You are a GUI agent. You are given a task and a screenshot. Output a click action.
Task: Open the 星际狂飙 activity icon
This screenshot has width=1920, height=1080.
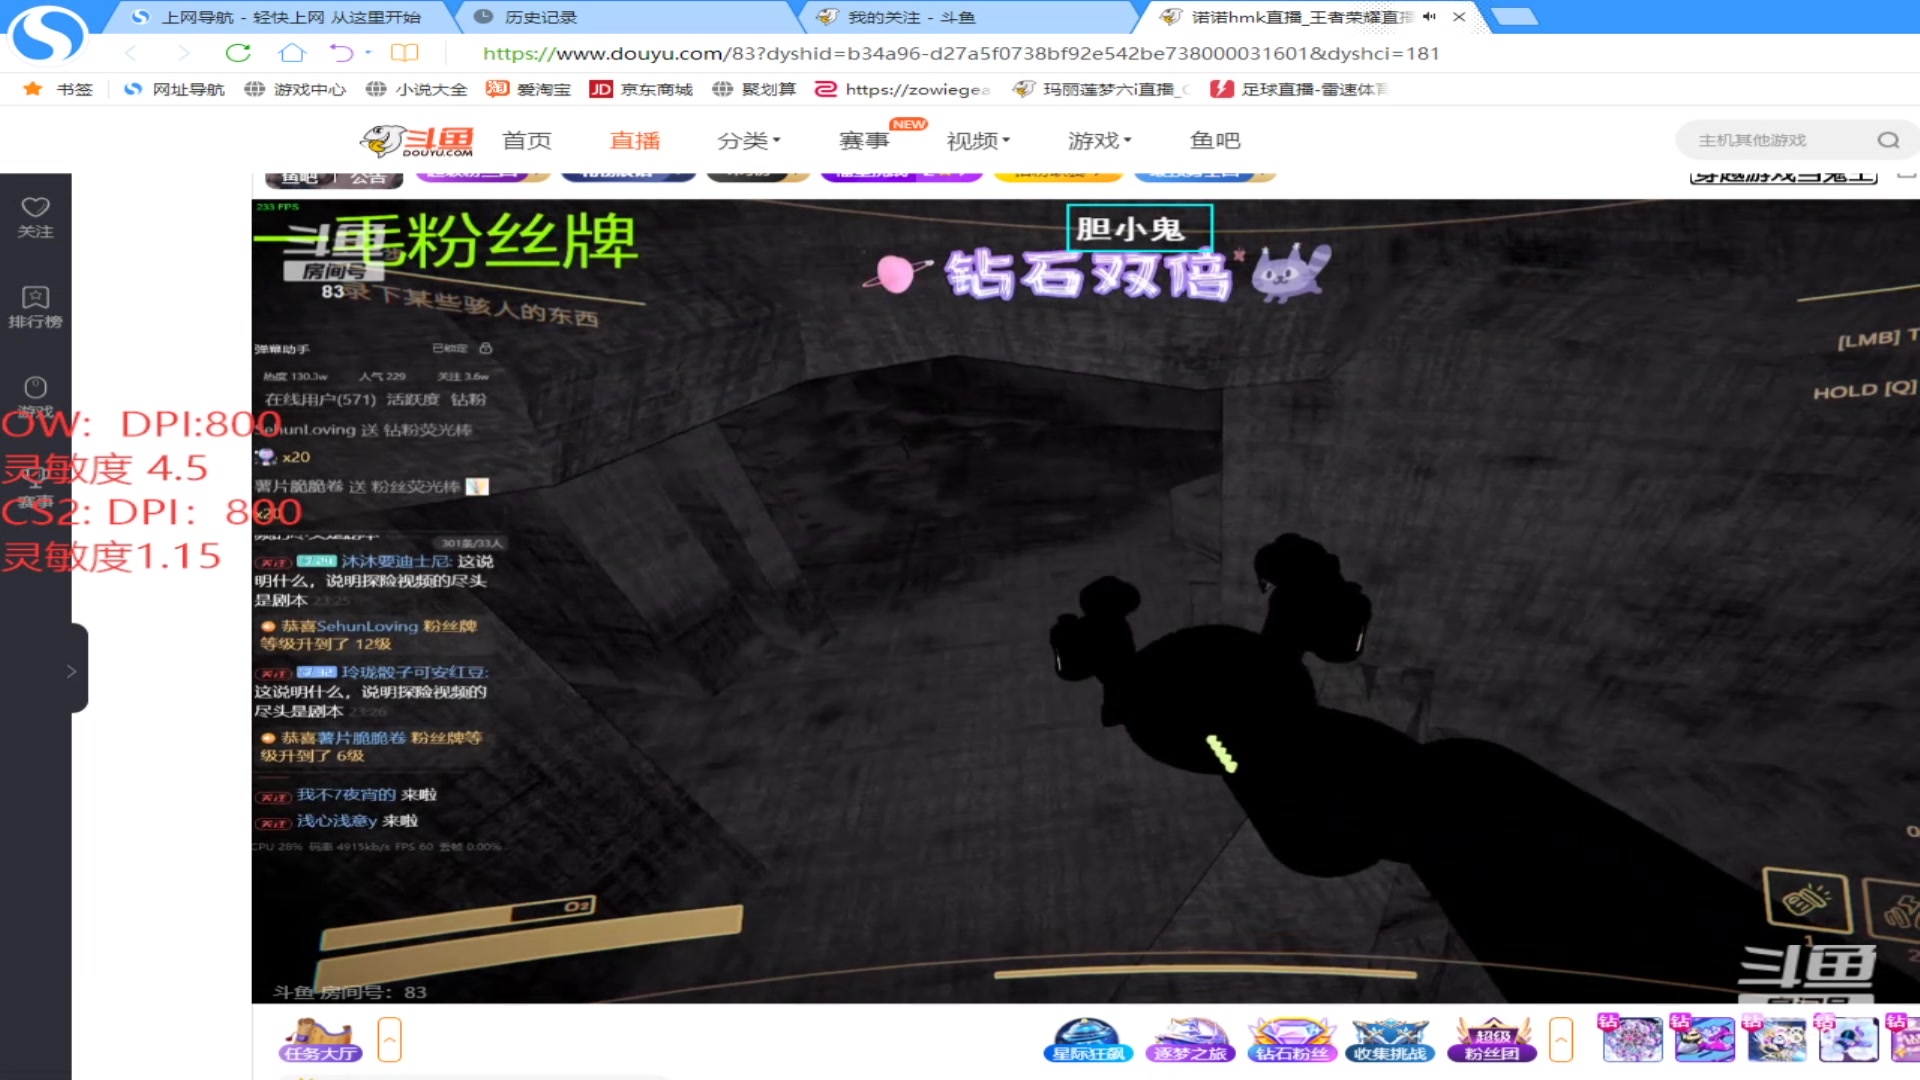point(1088,1040)
